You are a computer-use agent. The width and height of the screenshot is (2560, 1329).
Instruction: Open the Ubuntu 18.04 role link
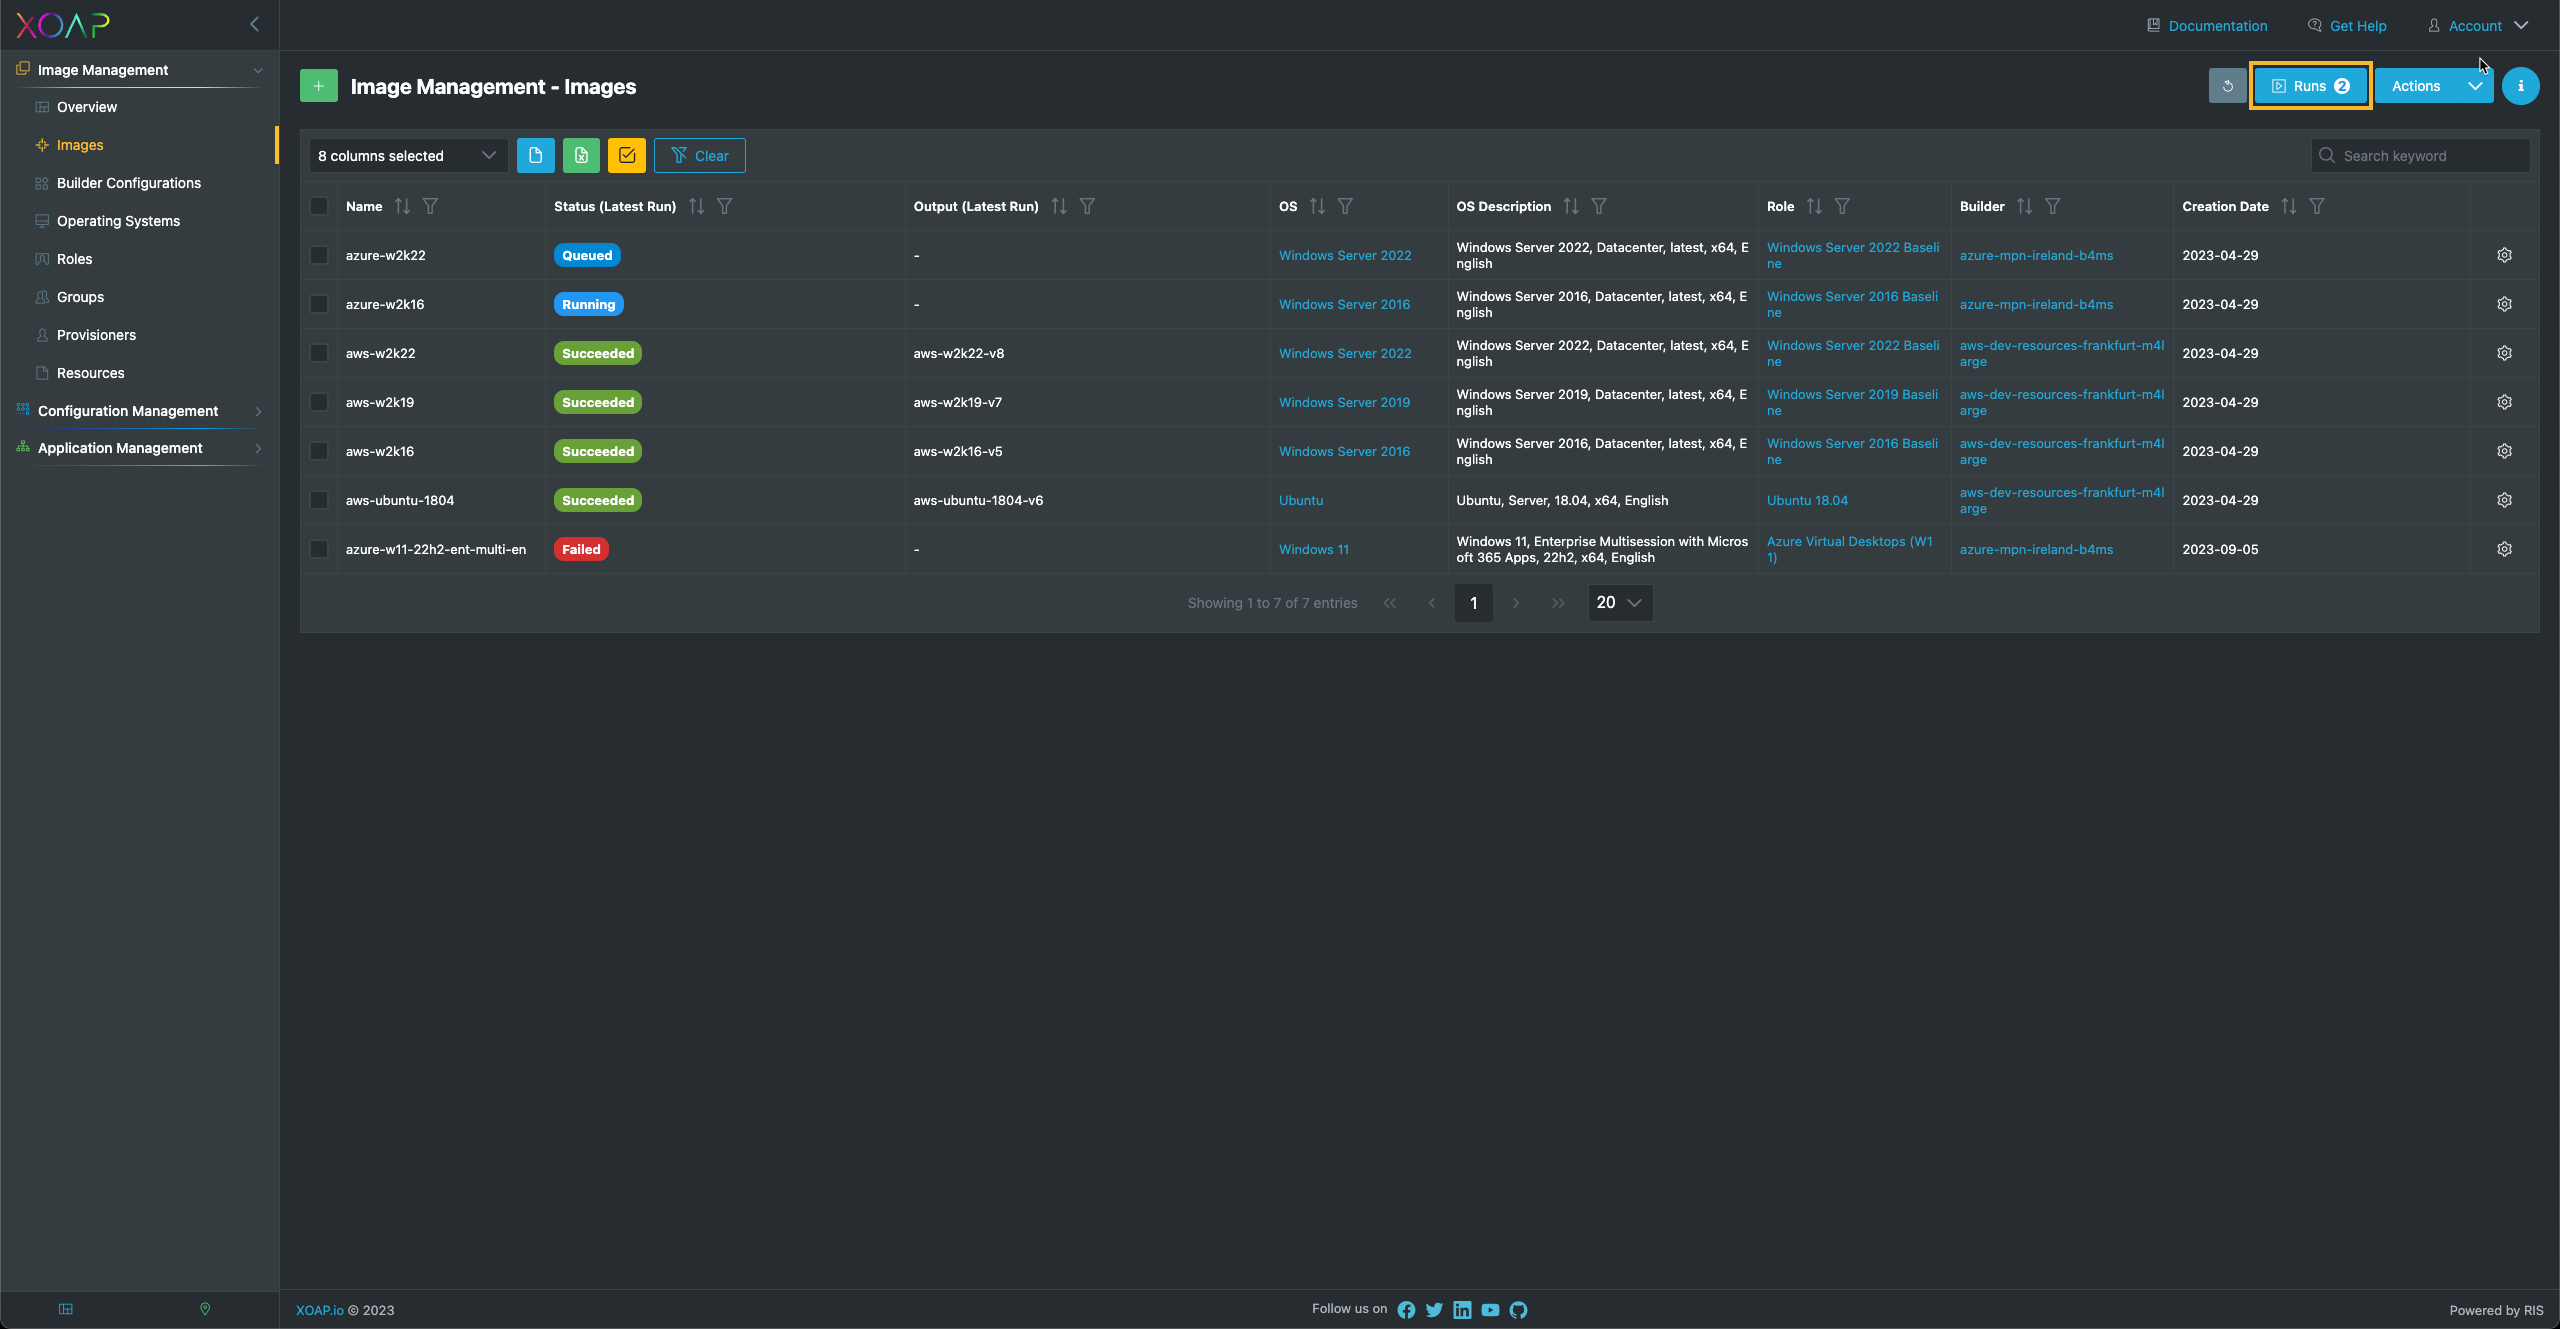[1807, 500]
